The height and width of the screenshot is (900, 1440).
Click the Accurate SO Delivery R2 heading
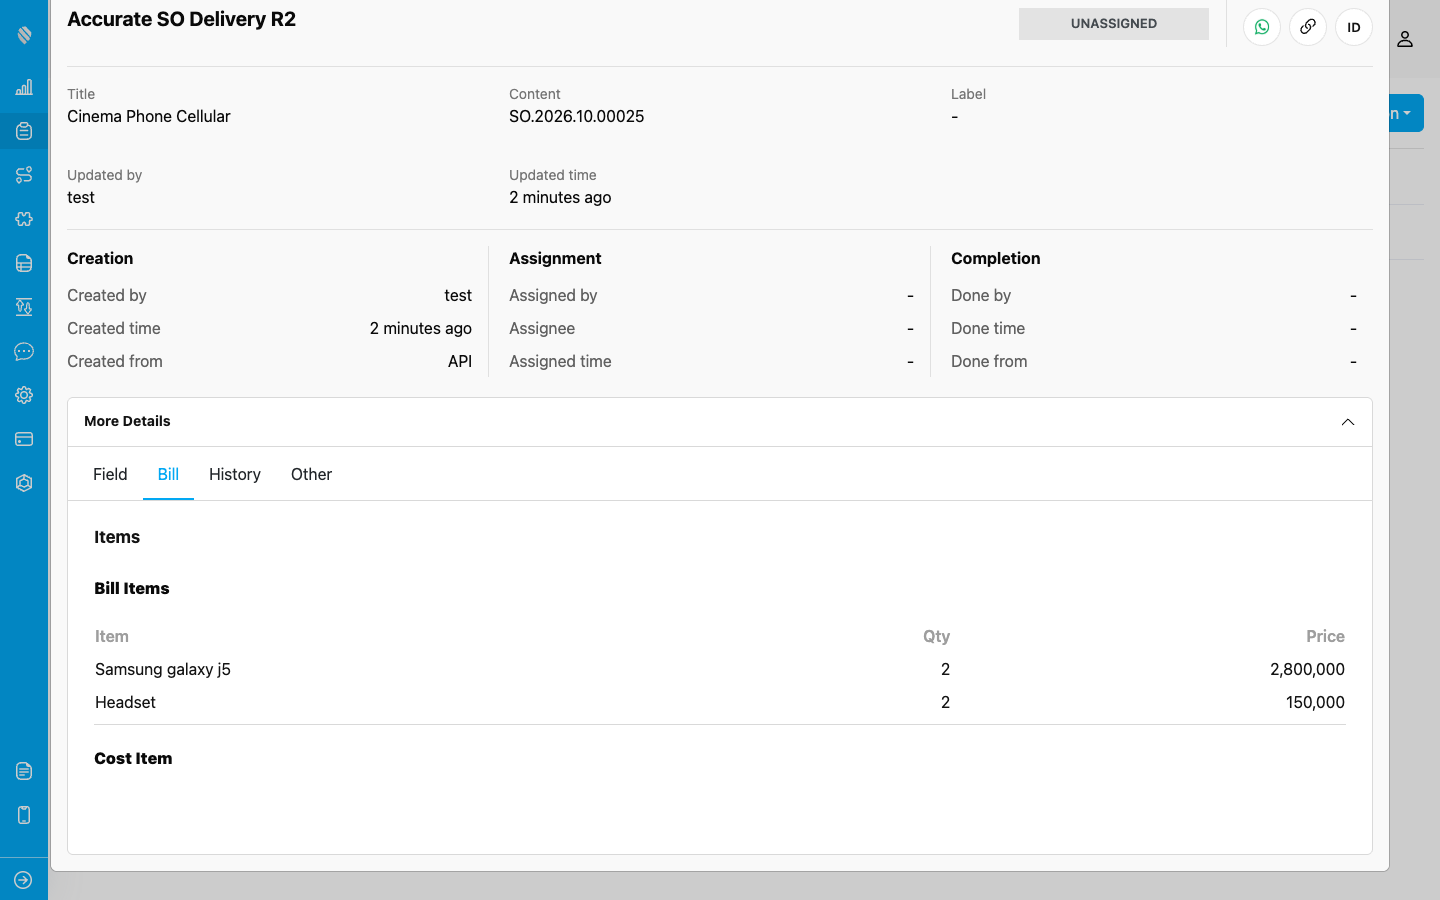pos(182,19)
